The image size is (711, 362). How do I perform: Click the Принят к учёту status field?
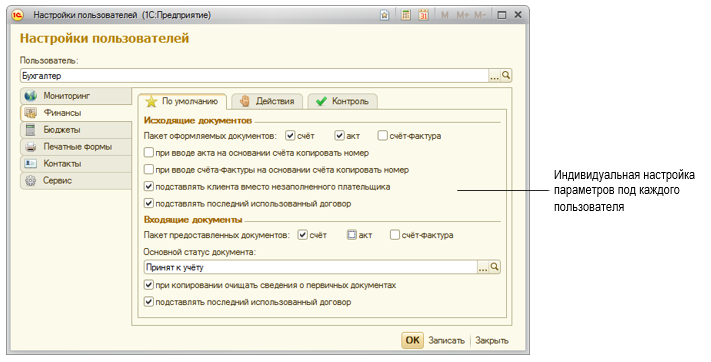pyautogui.click(x=311, y=267)
